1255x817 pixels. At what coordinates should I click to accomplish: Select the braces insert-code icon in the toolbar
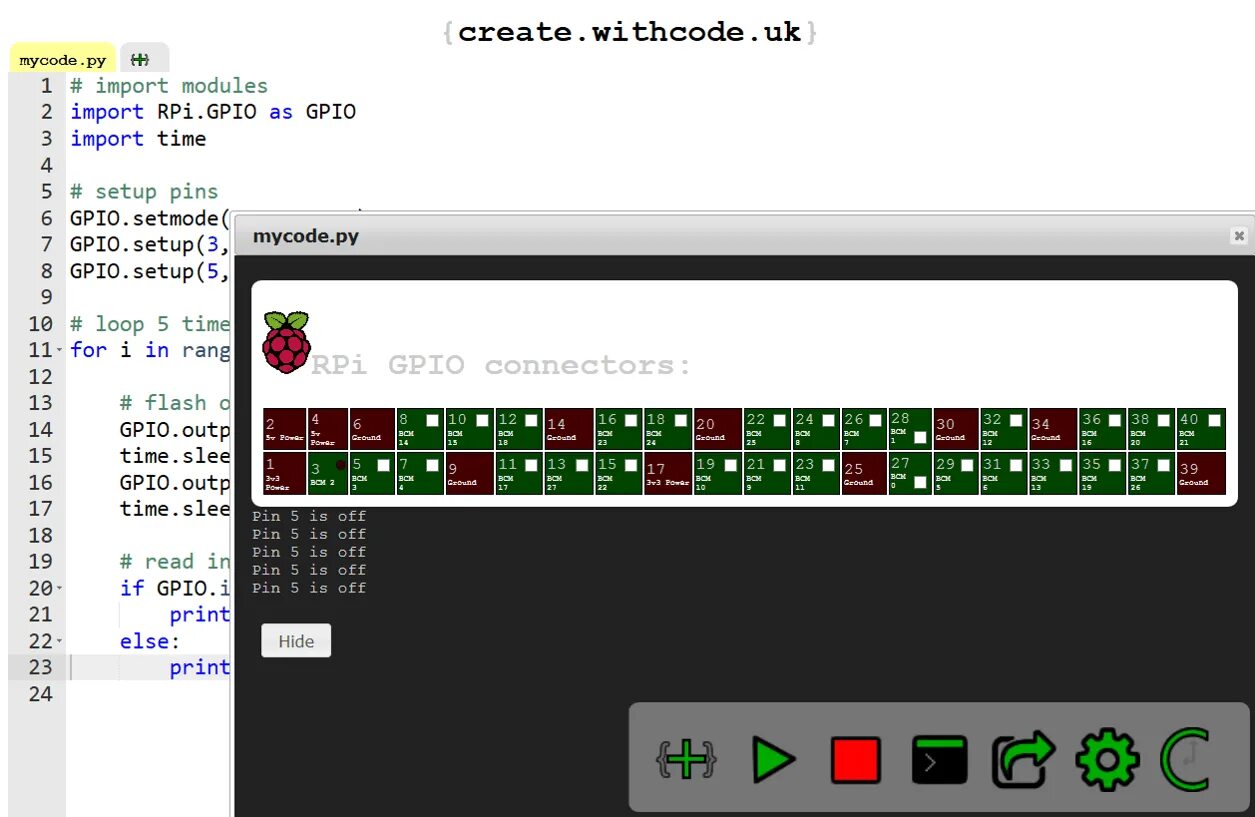click(x=684, y=759)
